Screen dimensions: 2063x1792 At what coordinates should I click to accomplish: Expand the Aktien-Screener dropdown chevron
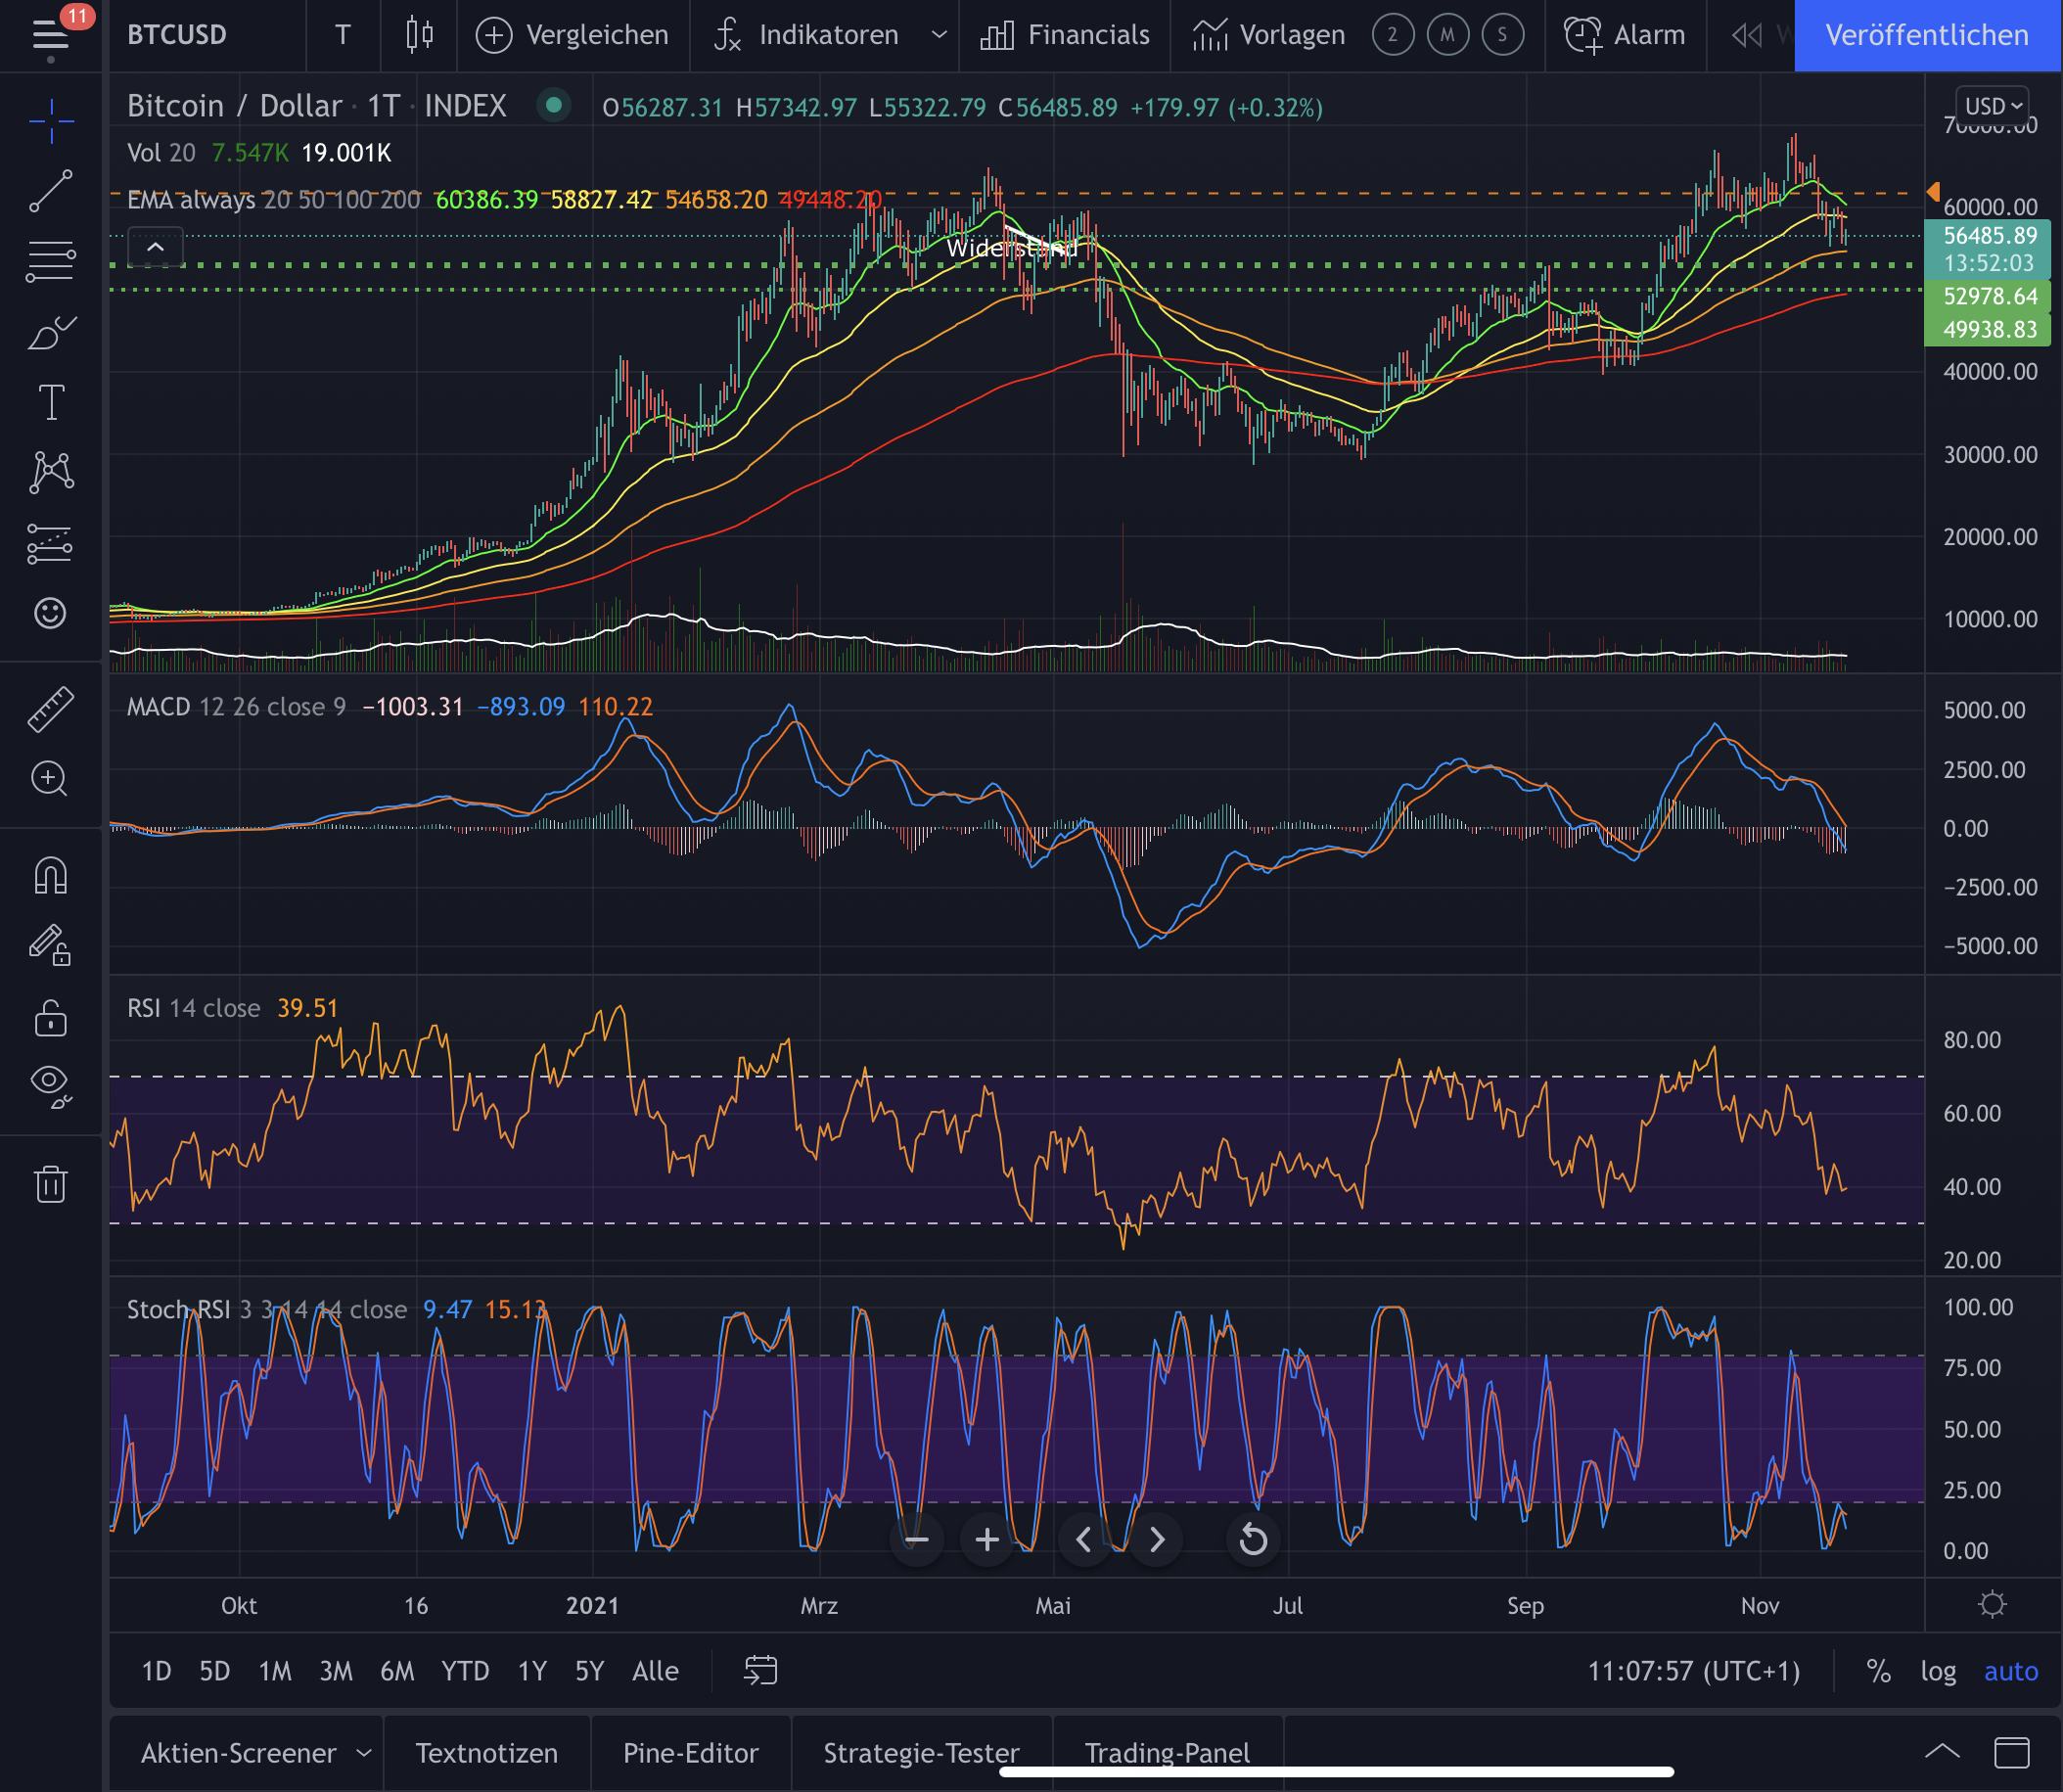pos(364,1753)
